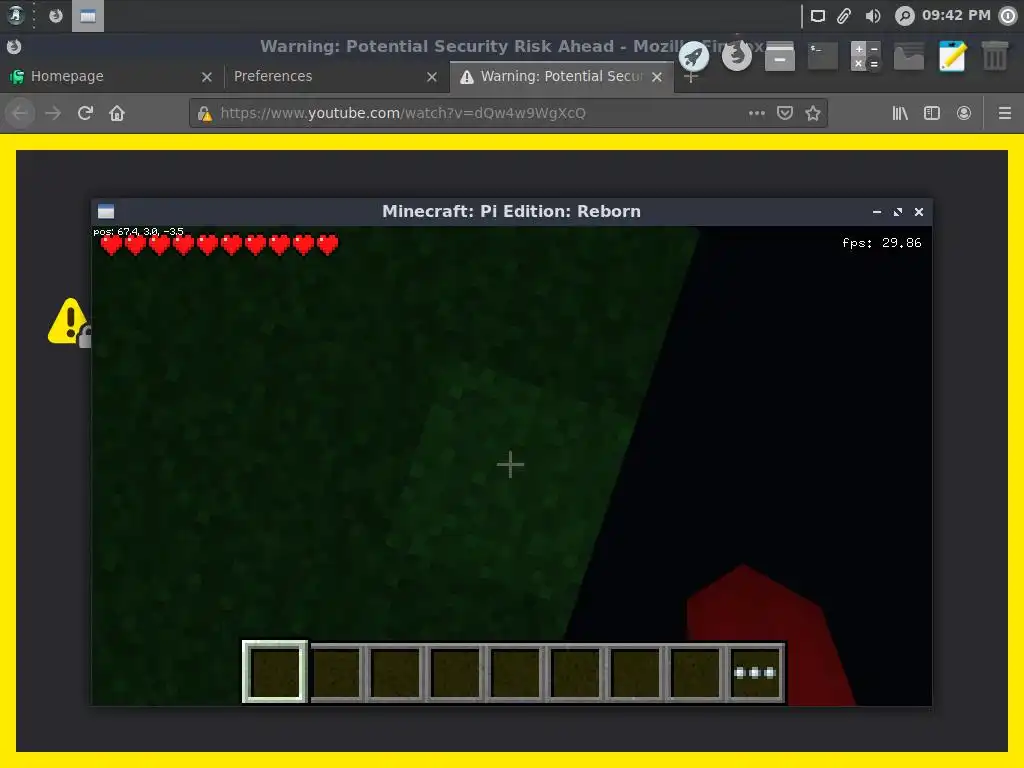This screenshot has width=1024, height=768.
Task: Close the Minecraft: Pi Edition: Reborn window
Action: tap(919, 212)
